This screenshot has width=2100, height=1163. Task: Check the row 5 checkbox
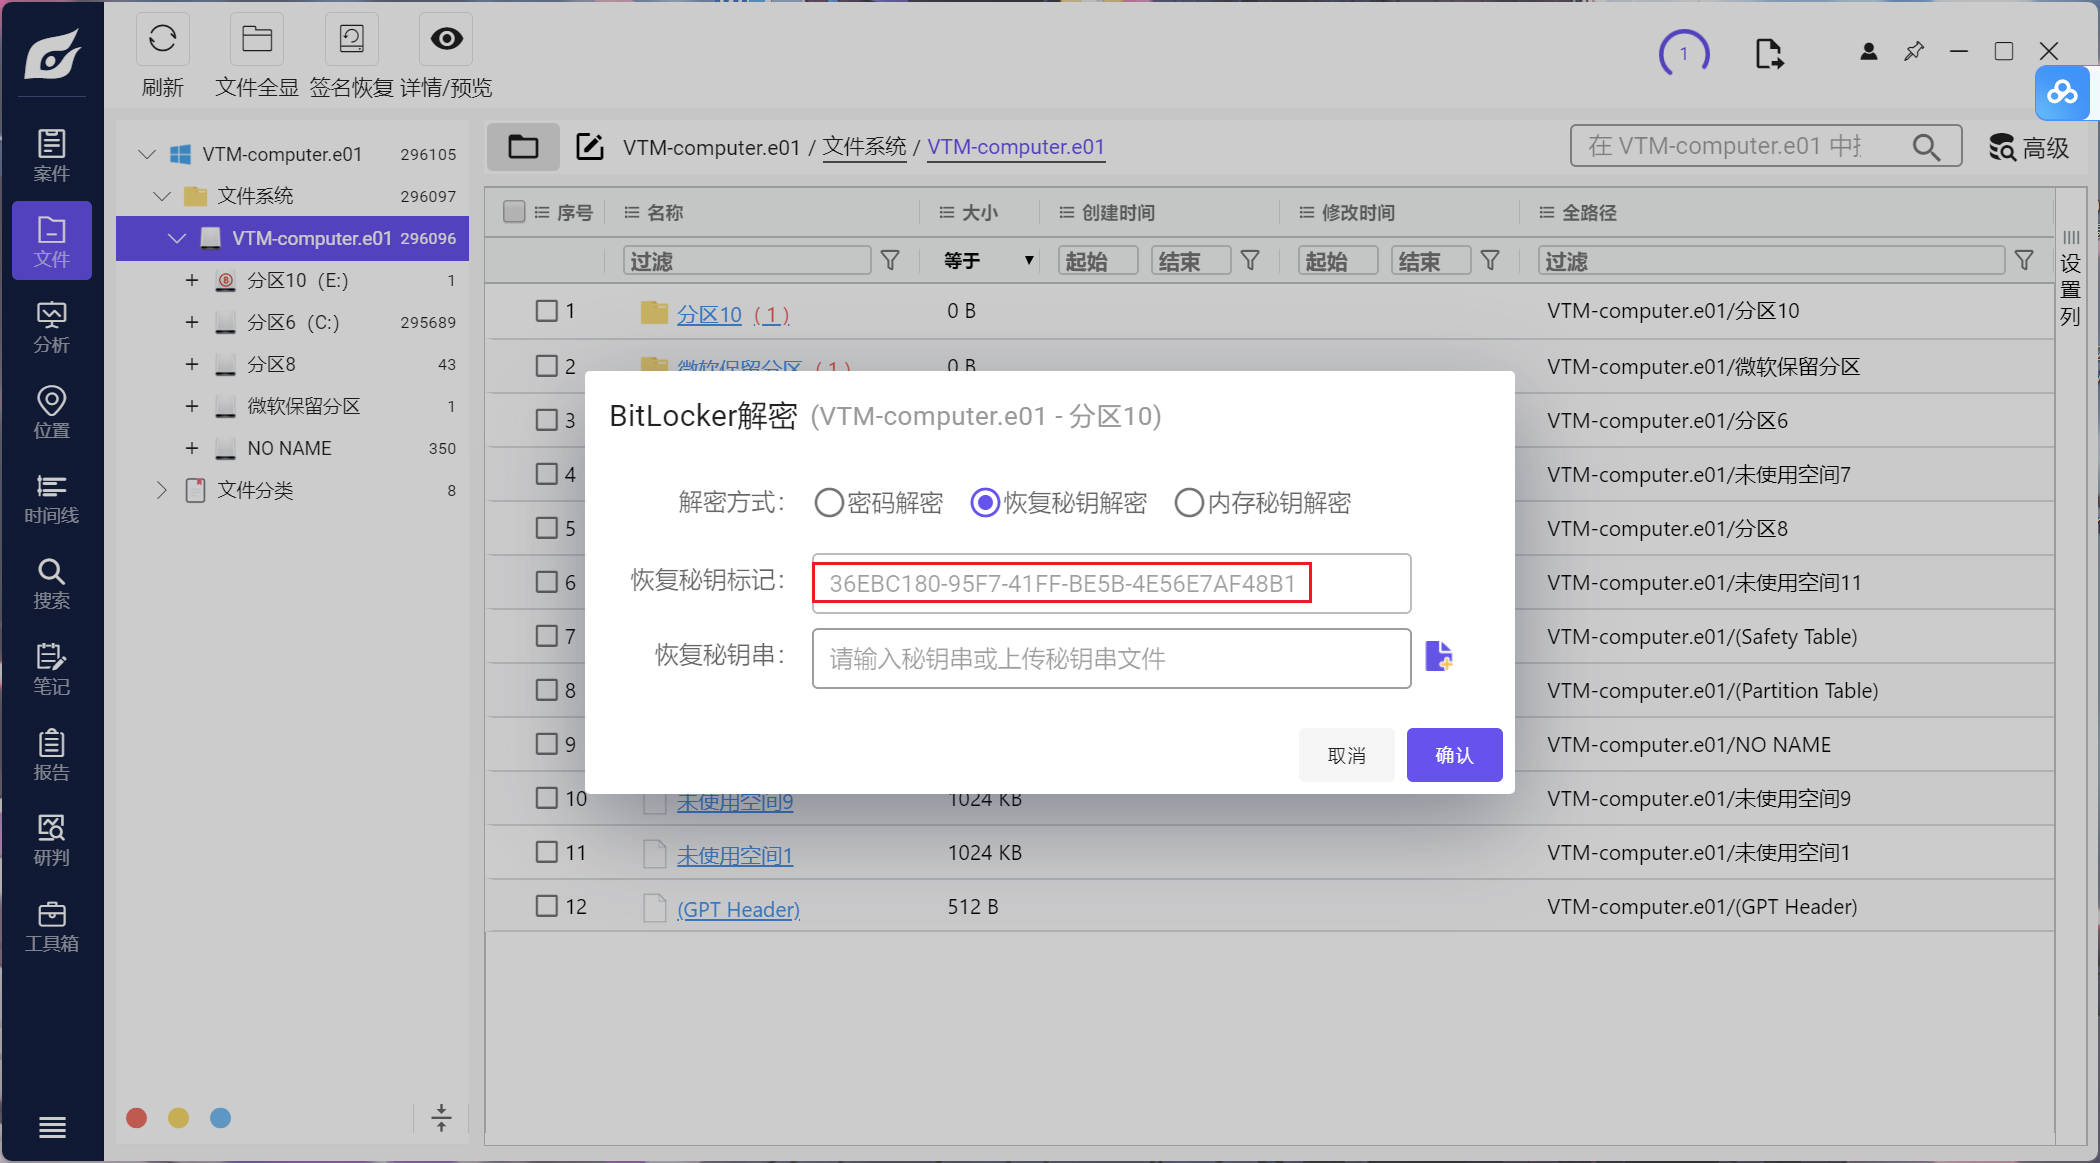pos(546,528)
